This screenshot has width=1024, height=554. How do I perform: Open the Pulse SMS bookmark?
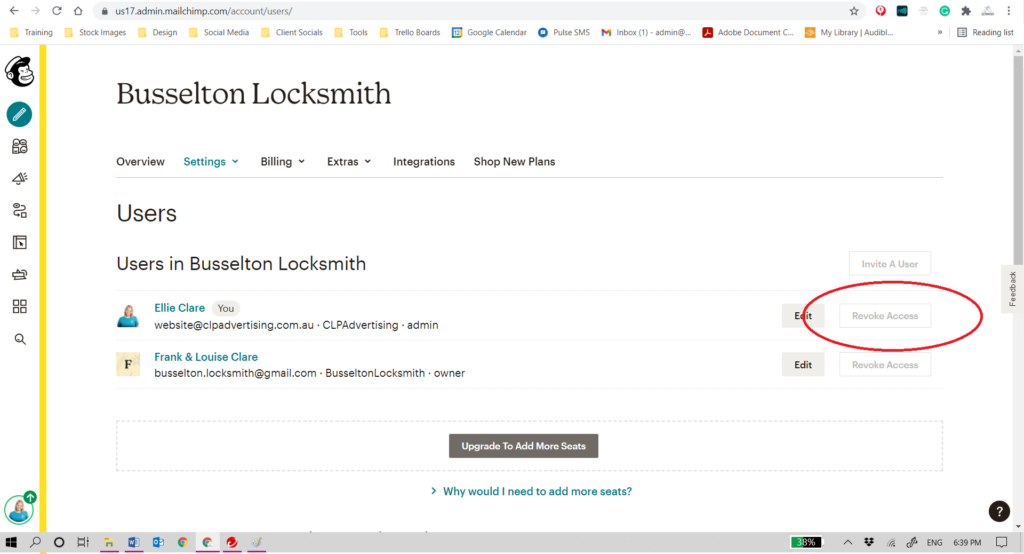pyautogui.click(x=564, y=32)
